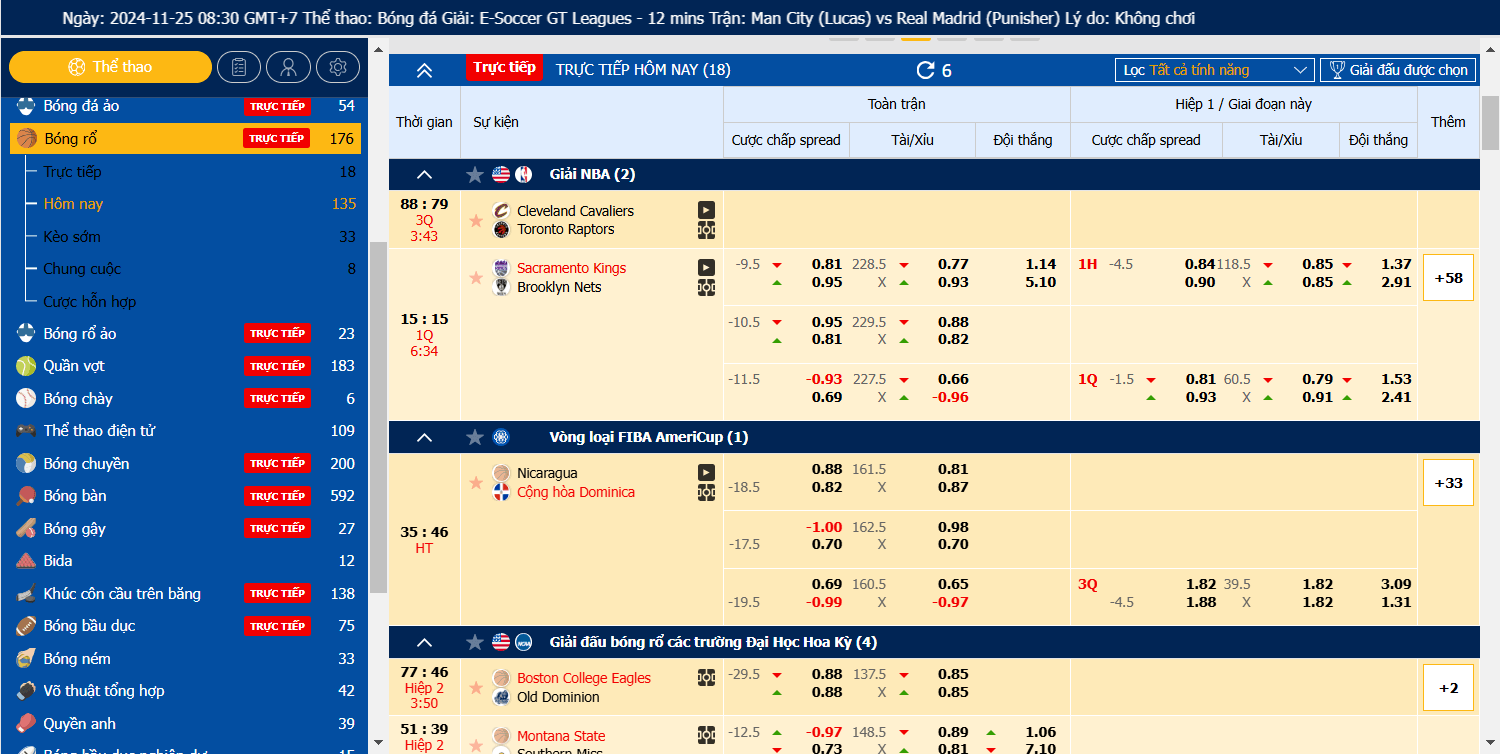Click the Bóng gậy cricket icon
Image resolution: width=1500 pixels, height=754 pixels.
[26, 529]
